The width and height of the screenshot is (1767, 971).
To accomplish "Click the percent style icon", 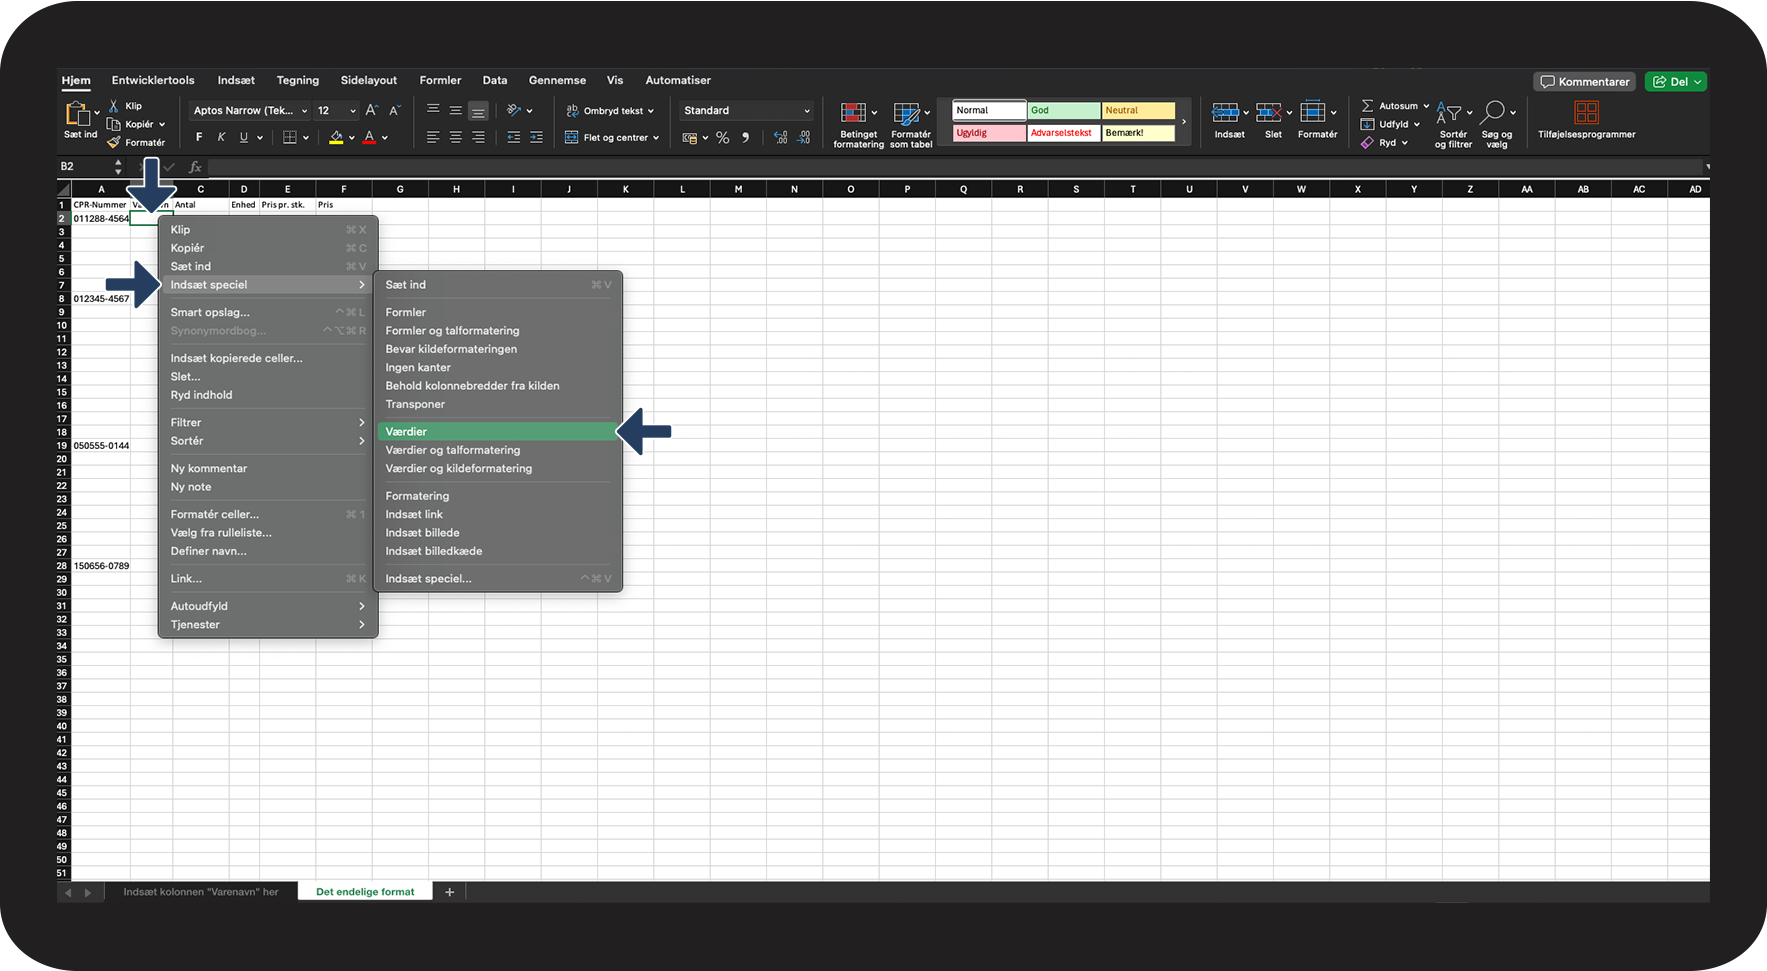I will (722, 138).
